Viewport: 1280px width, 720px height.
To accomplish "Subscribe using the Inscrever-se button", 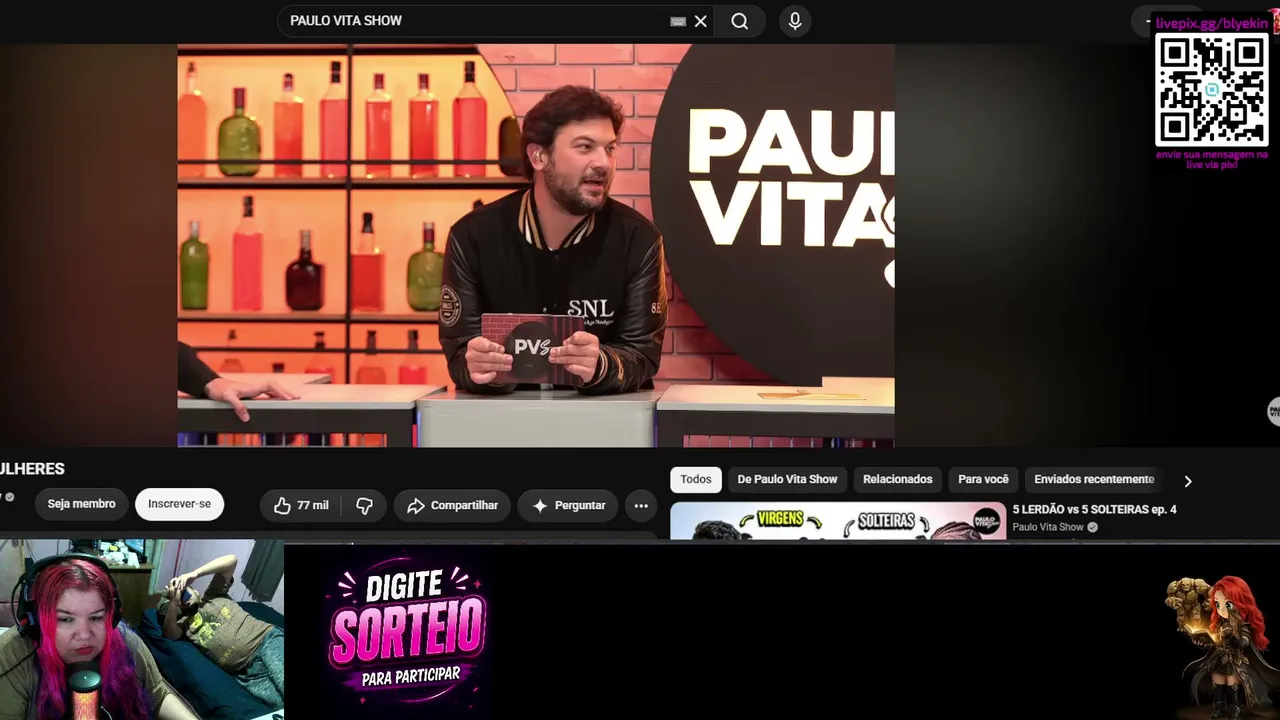I will pos(179,504).
